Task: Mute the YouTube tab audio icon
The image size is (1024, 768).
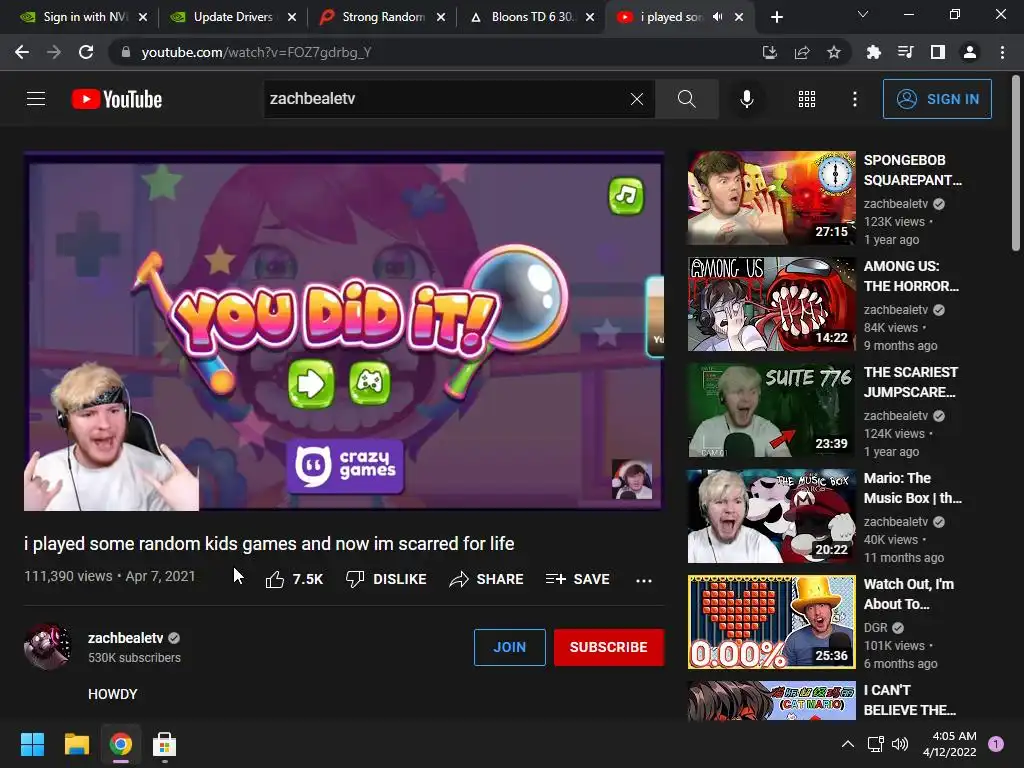Action: tap(718, 17)
